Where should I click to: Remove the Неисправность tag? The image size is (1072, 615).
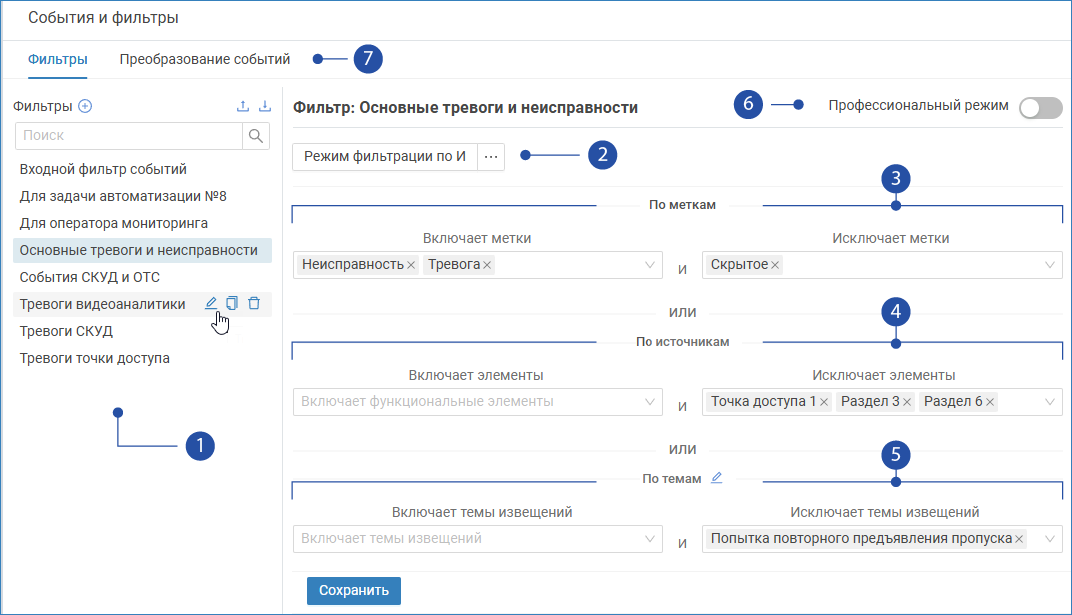[411, 265]
